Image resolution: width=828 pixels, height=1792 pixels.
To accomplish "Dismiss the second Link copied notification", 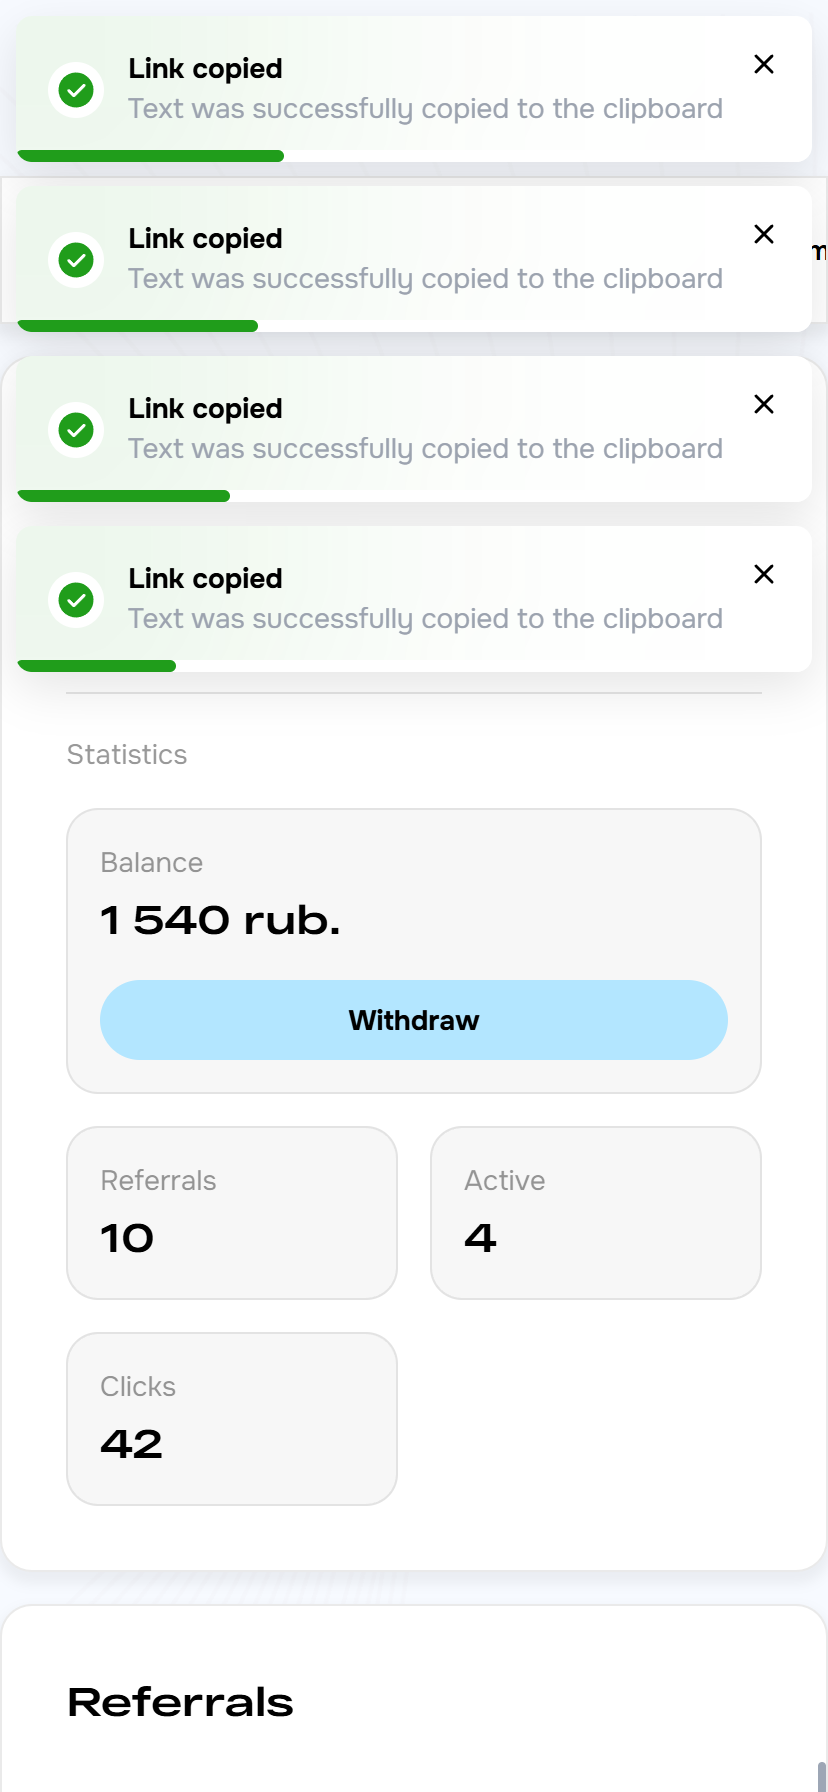I will (763, 234).
